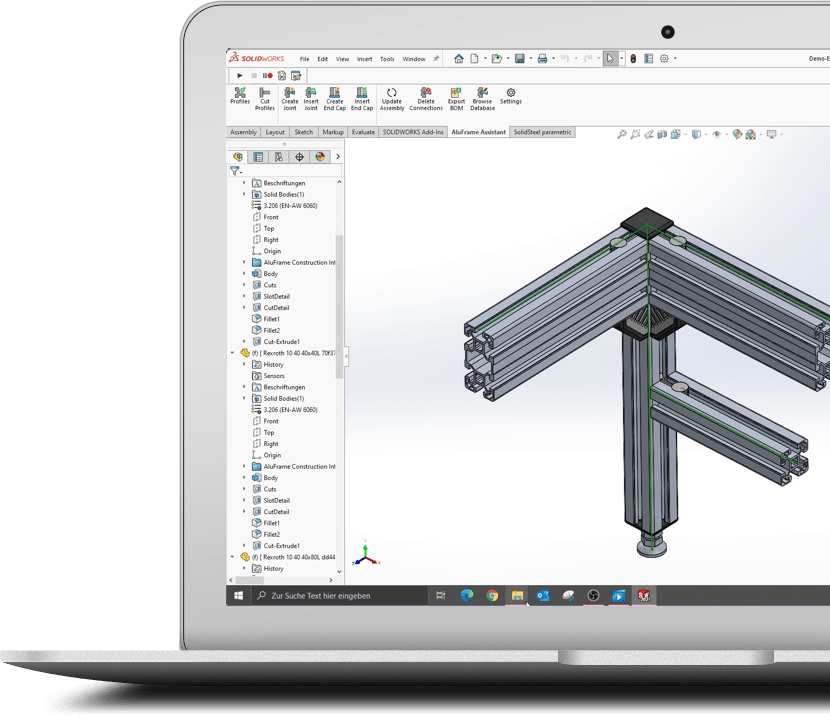Click the Cut Profiles tool

264,98
